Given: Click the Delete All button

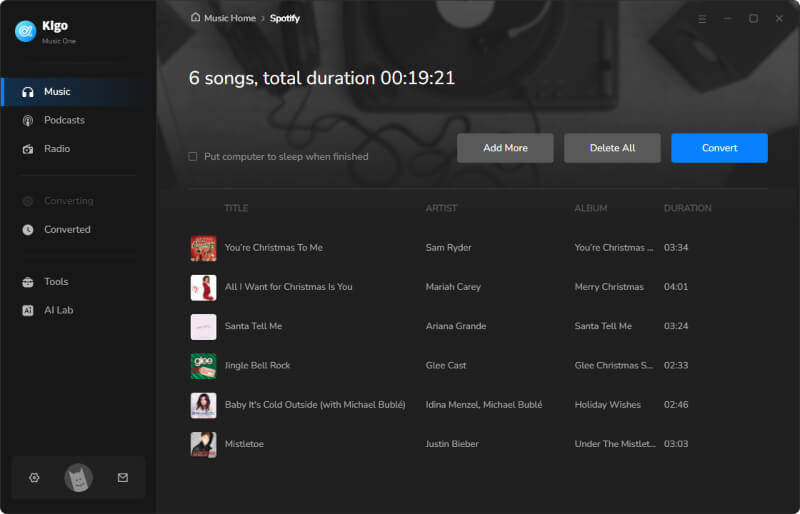Looking at the screenshot, I should click(x=612, y=148).
